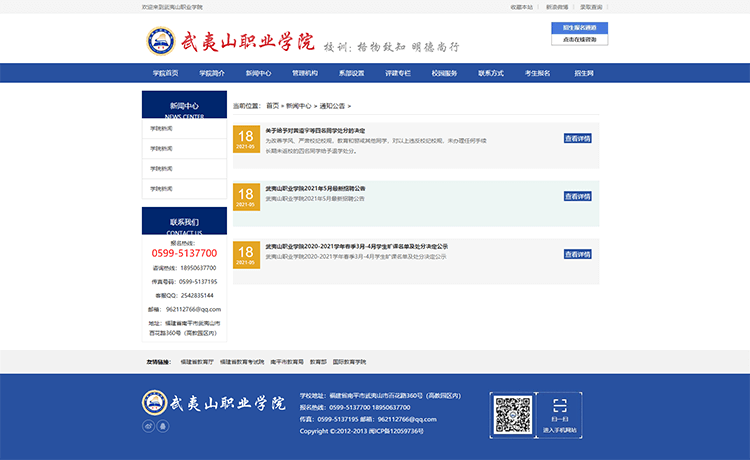Click date badge of the 2021年5月 recruitment notice
Viewport: 750px width, 460px height.
pyautogui.click(x=245, y=197)
